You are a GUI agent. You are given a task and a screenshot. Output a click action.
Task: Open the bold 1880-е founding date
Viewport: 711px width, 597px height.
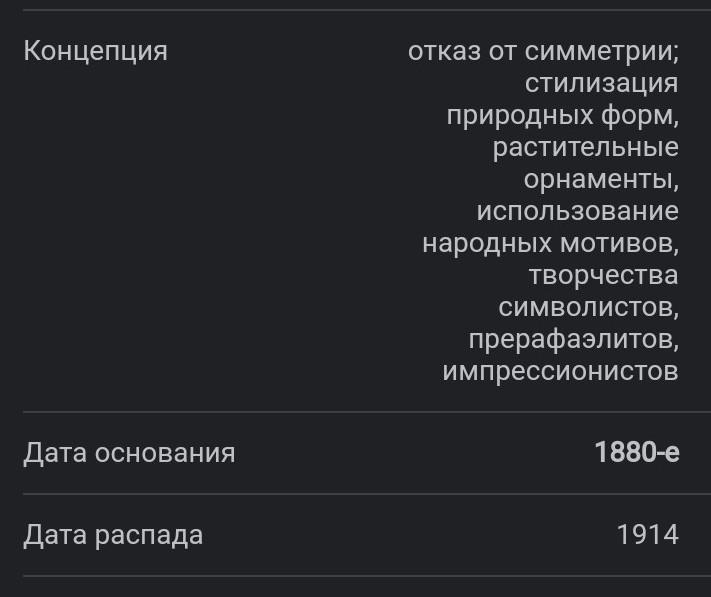pyautogui.click(x=636, y=453)
